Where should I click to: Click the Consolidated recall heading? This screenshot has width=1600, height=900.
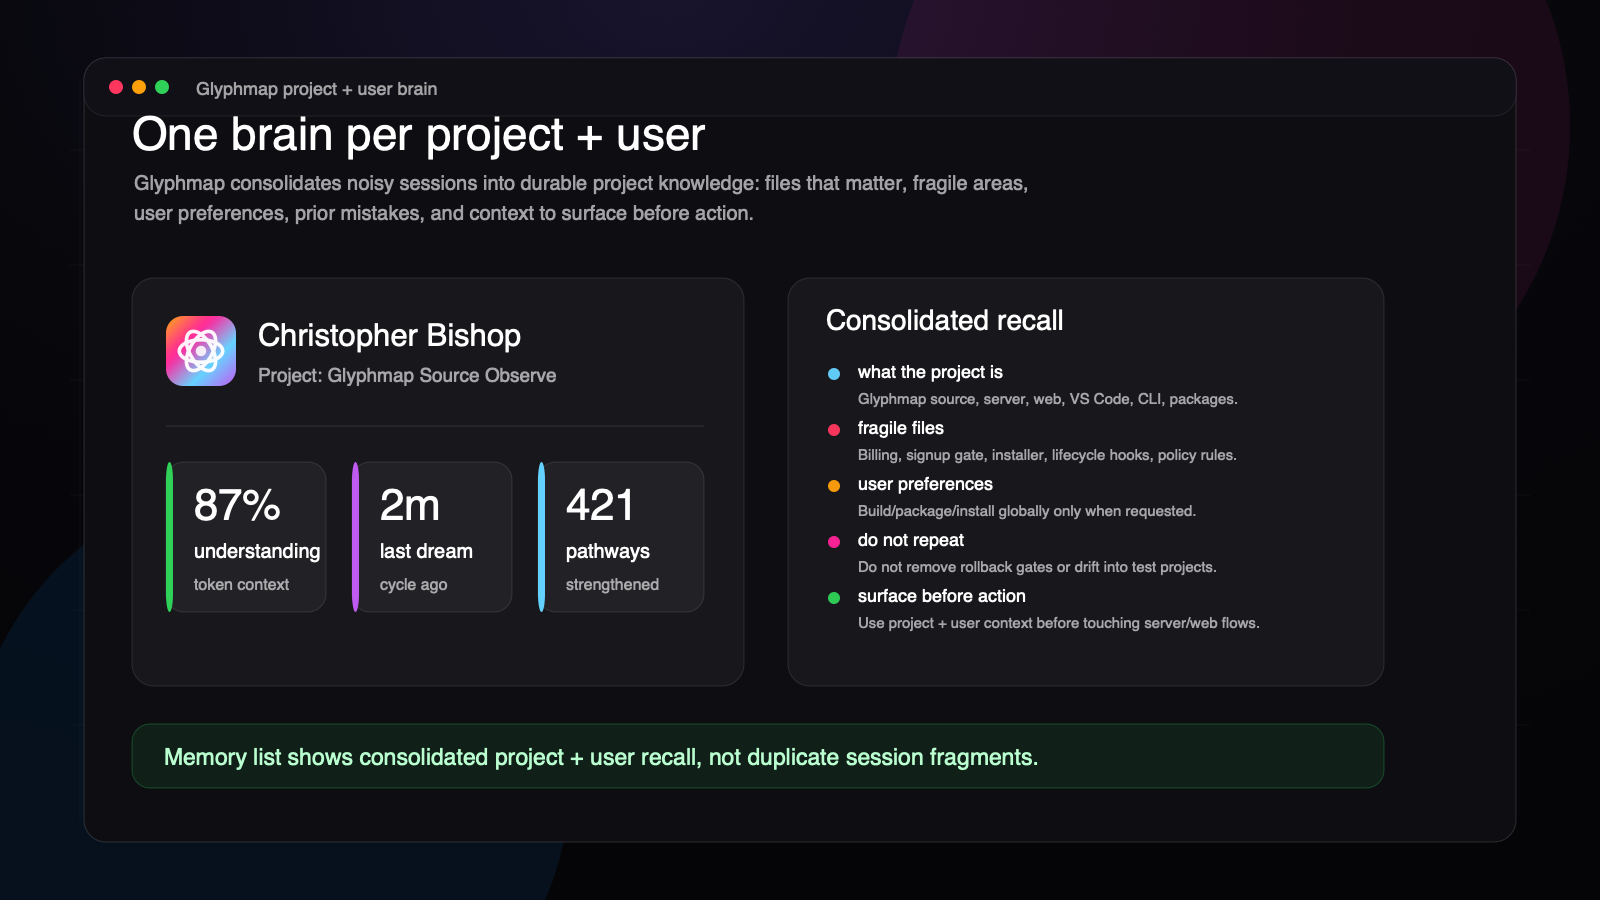tap(944, 320)
